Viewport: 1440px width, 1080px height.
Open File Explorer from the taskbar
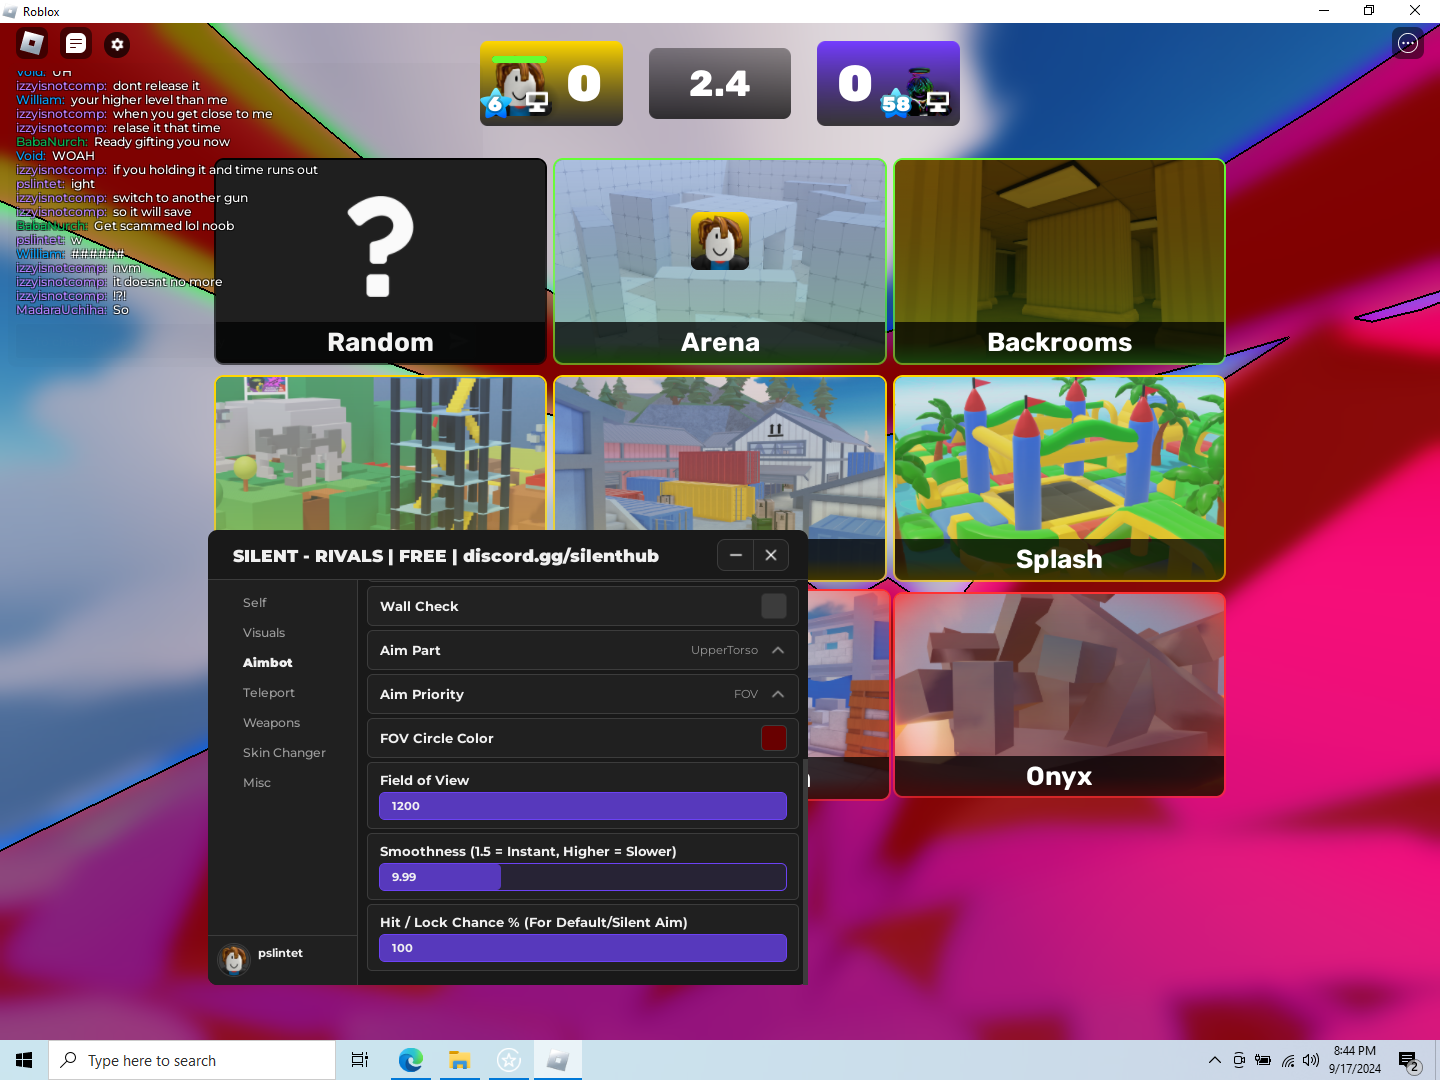pyautogui.click(x=459, y=1060)
